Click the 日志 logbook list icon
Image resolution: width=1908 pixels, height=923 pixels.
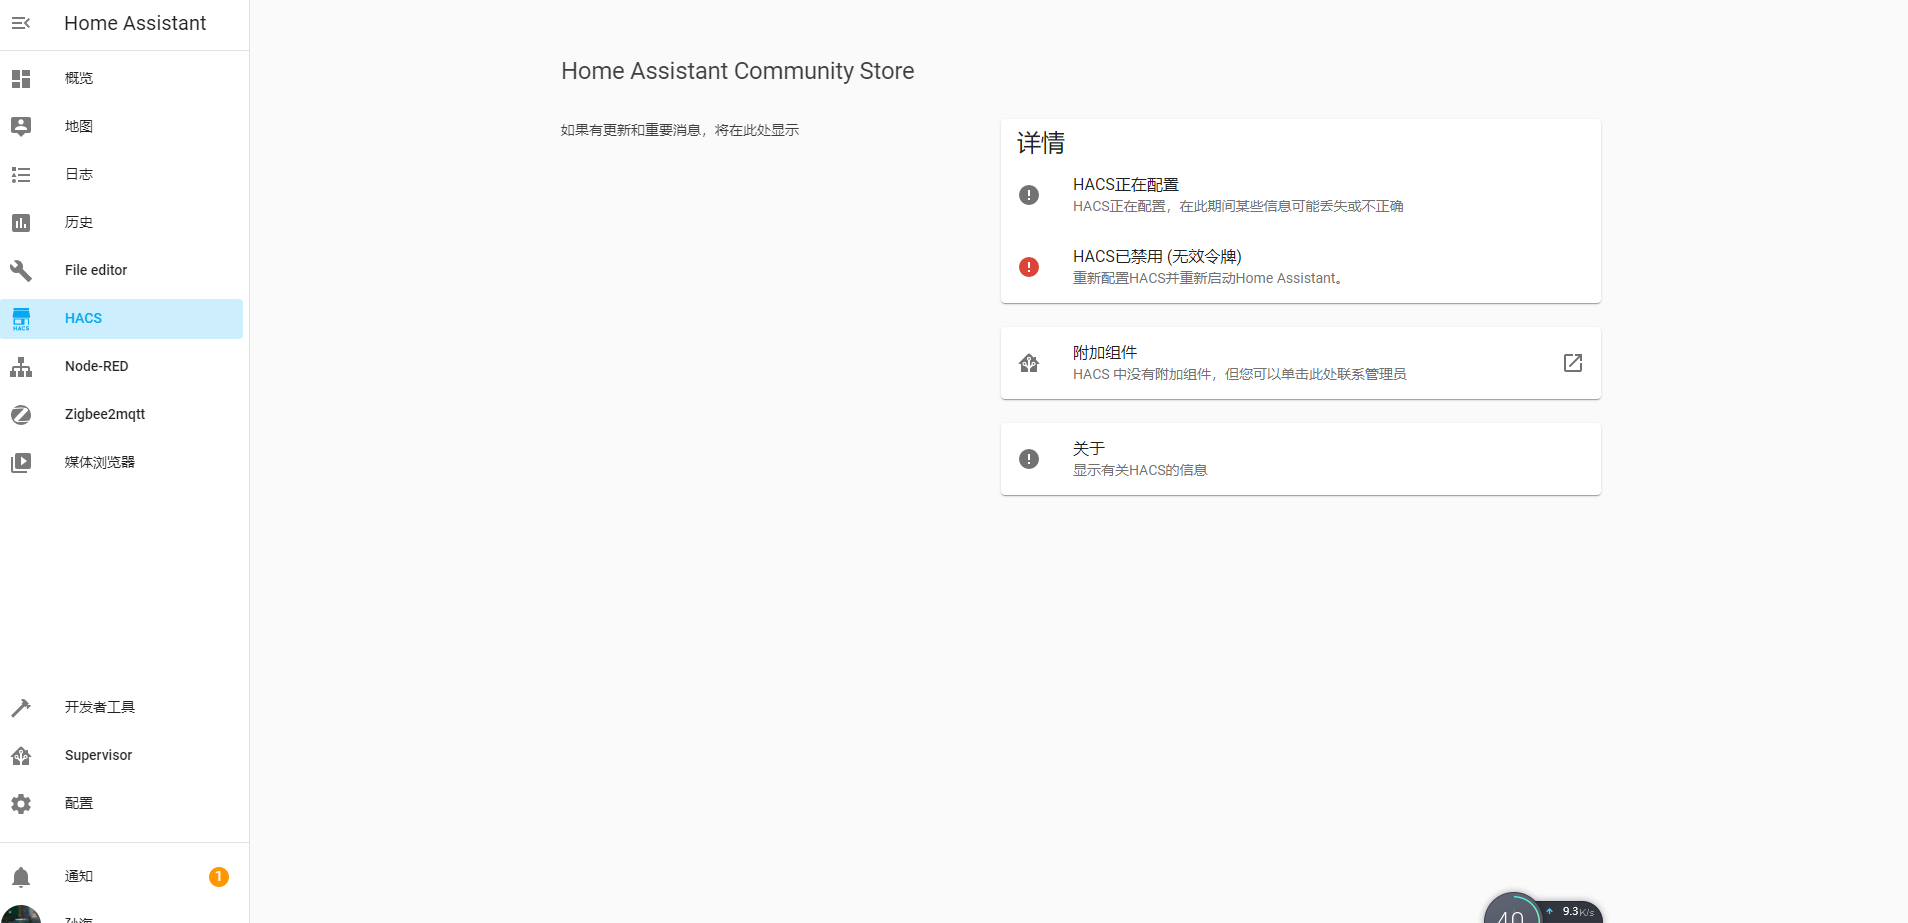(x=21, y=174)
